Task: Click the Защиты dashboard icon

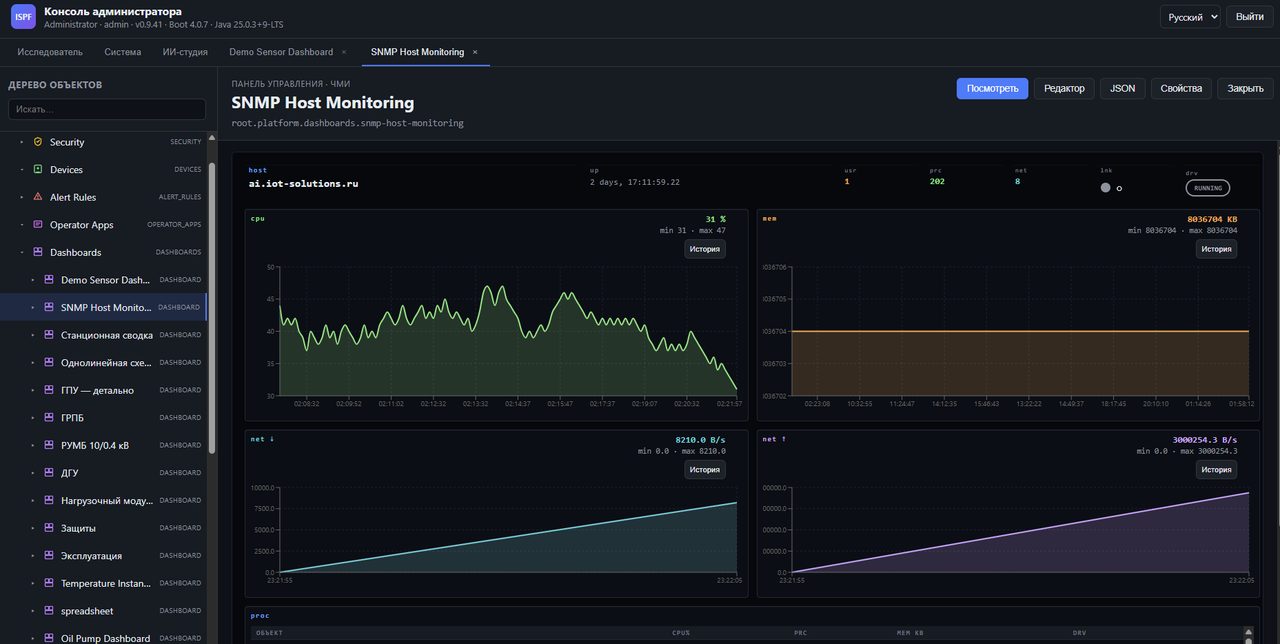Action: 49,527
